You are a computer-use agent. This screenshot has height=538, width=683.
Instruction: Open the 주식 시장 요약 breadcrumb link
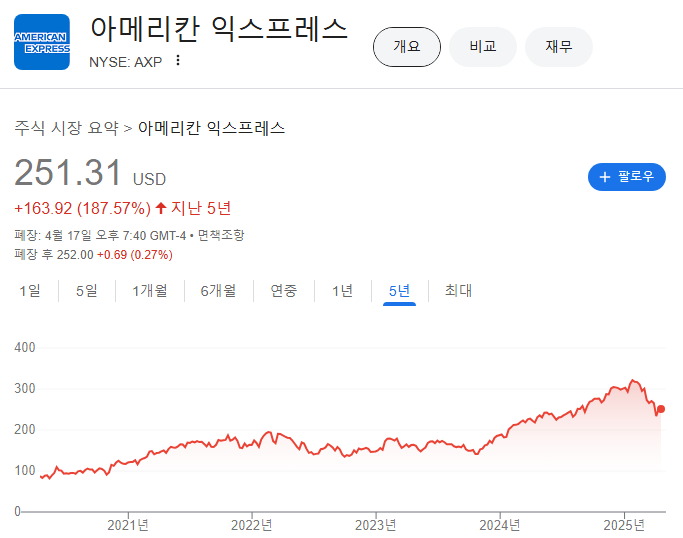[x=66, y=128]
